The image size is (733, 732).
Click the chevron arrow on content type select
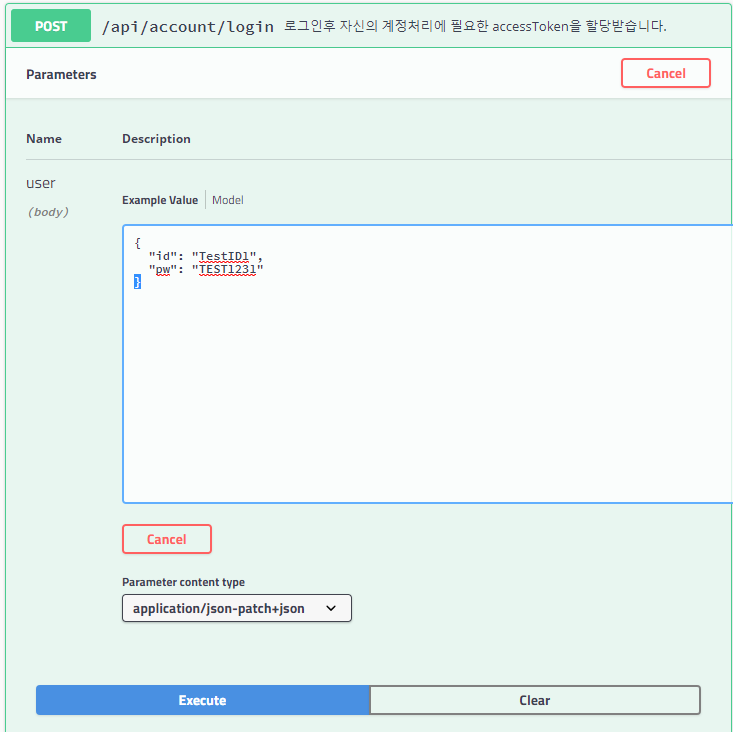331,608
